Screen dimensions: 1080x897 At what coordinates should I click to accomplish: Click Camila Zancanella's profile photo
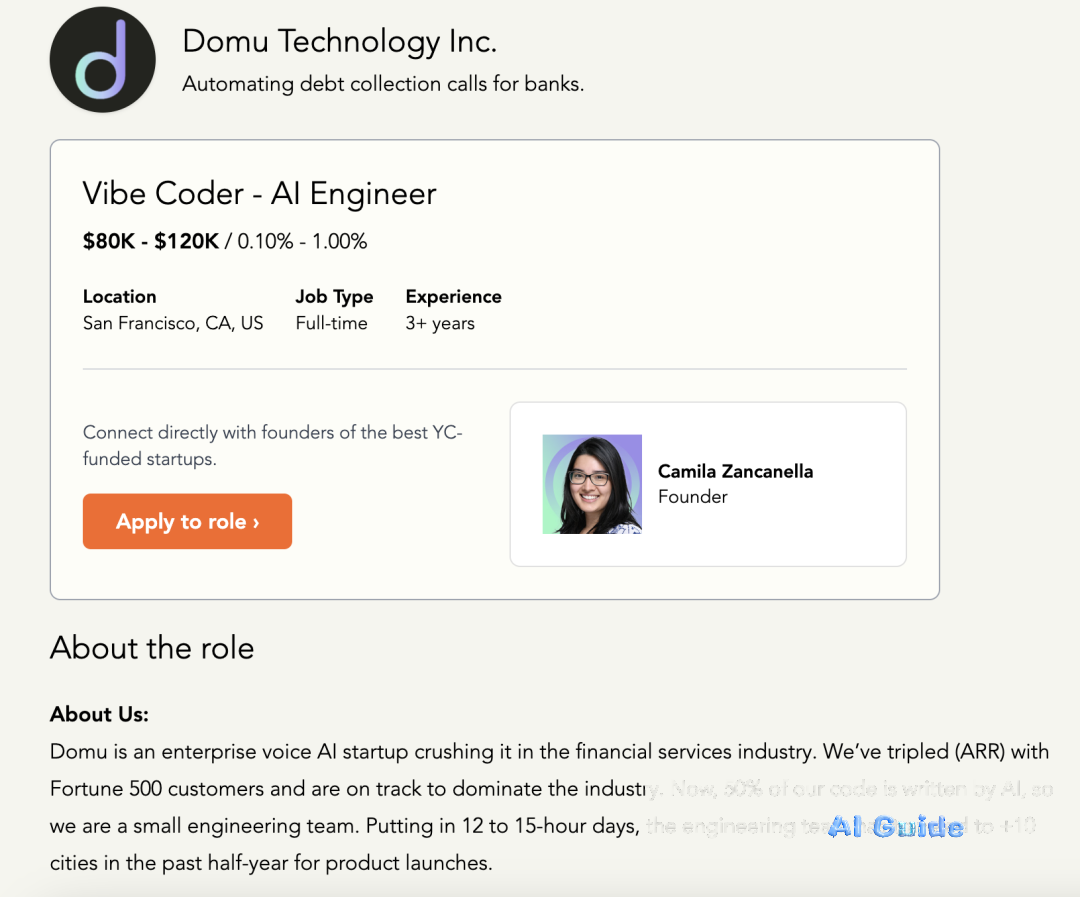pyautogui.click(x=592, y=484)
